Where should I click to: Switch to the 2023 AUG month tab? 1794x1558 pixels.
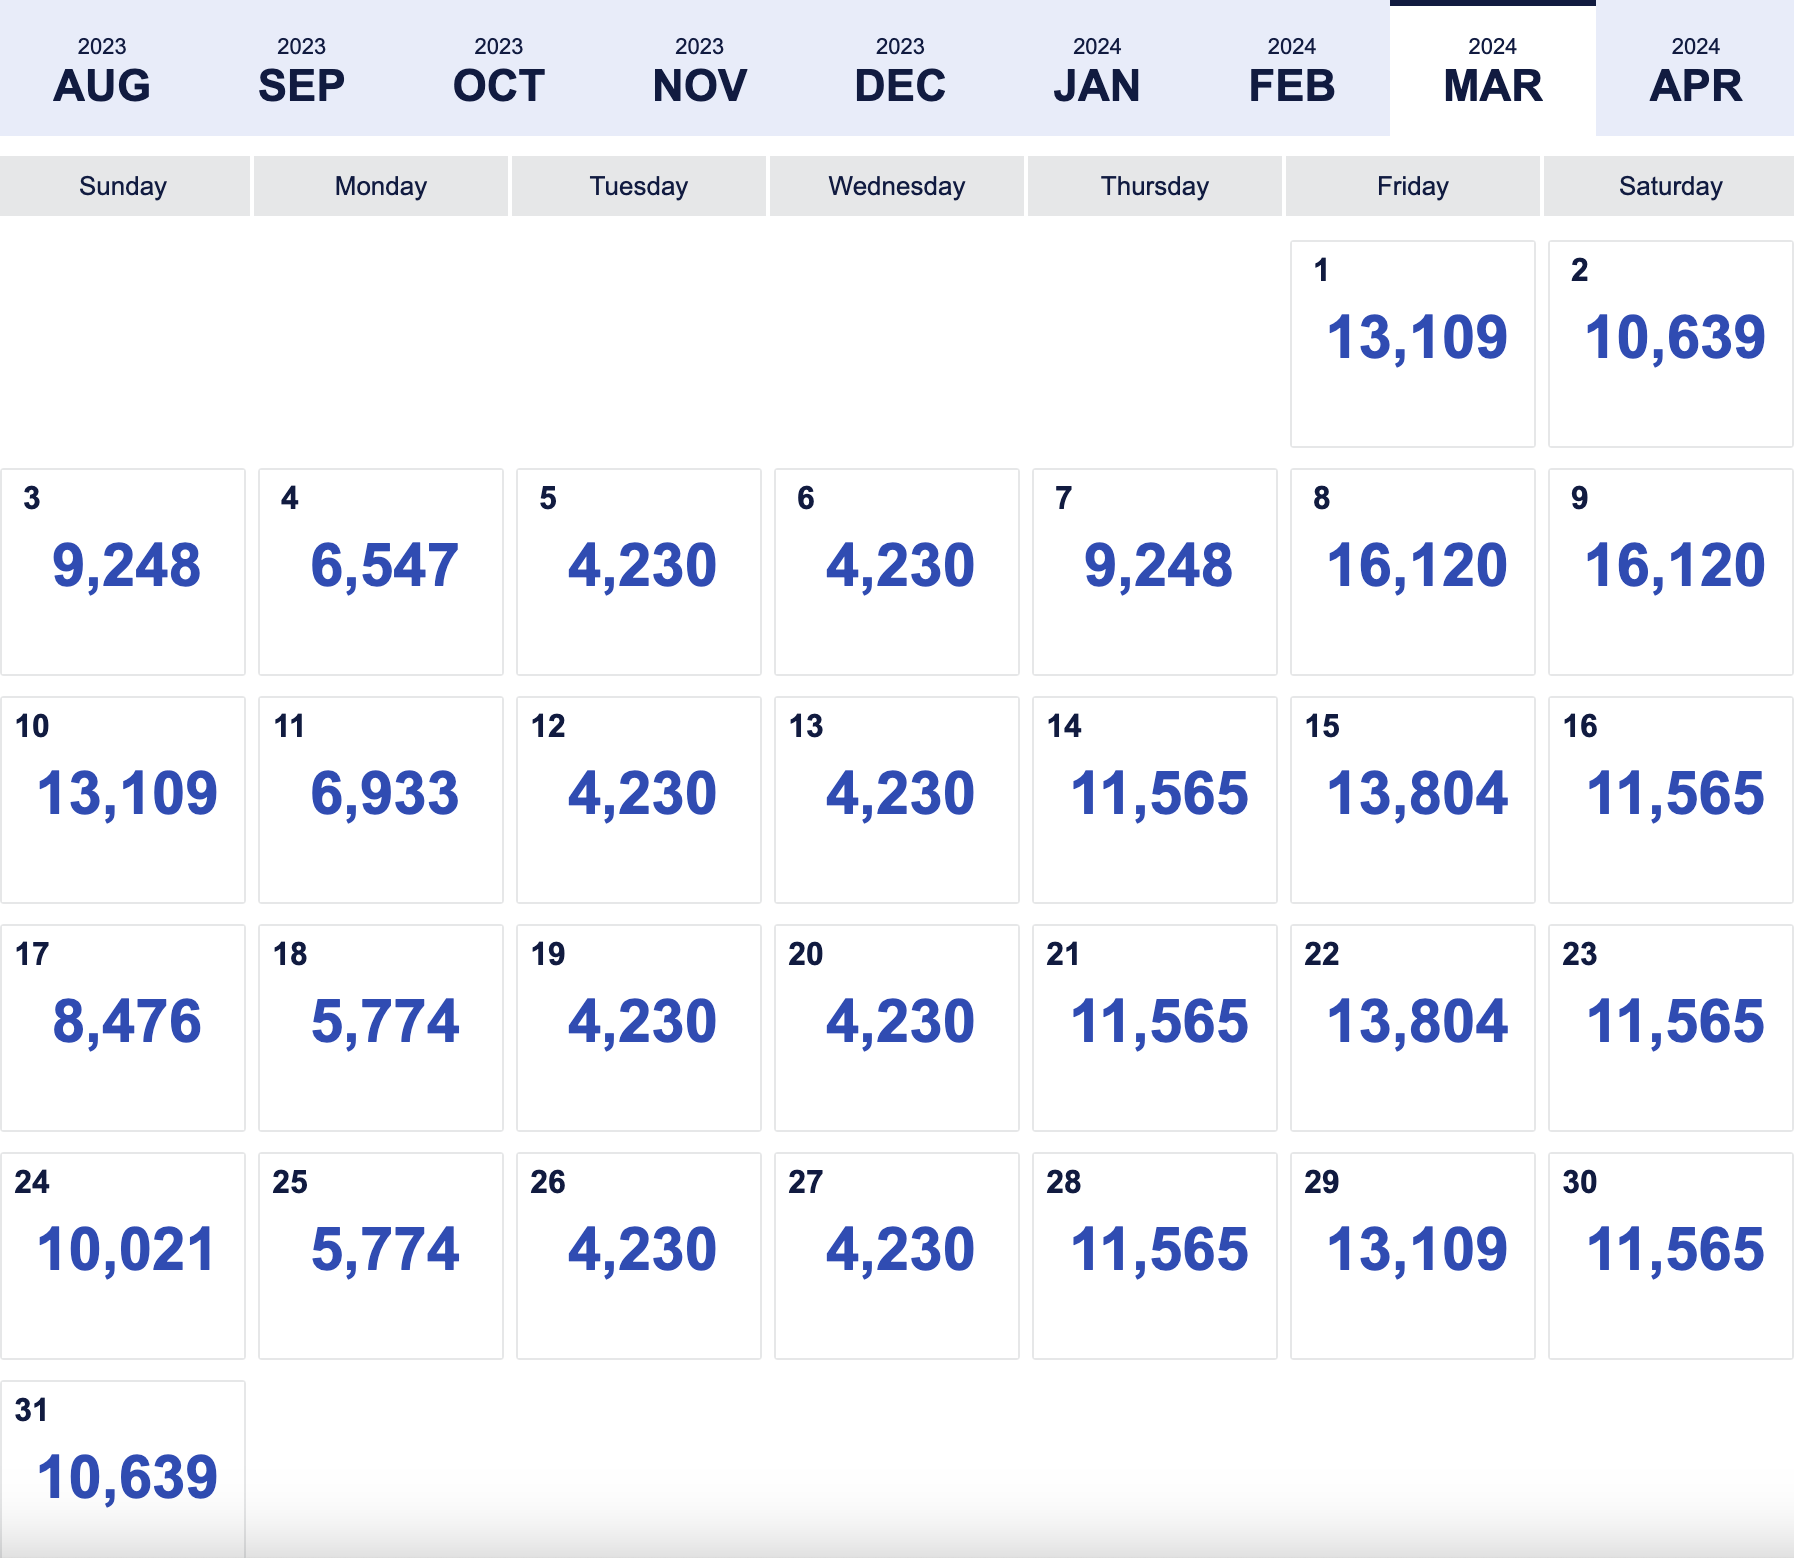tap(102, 68)
